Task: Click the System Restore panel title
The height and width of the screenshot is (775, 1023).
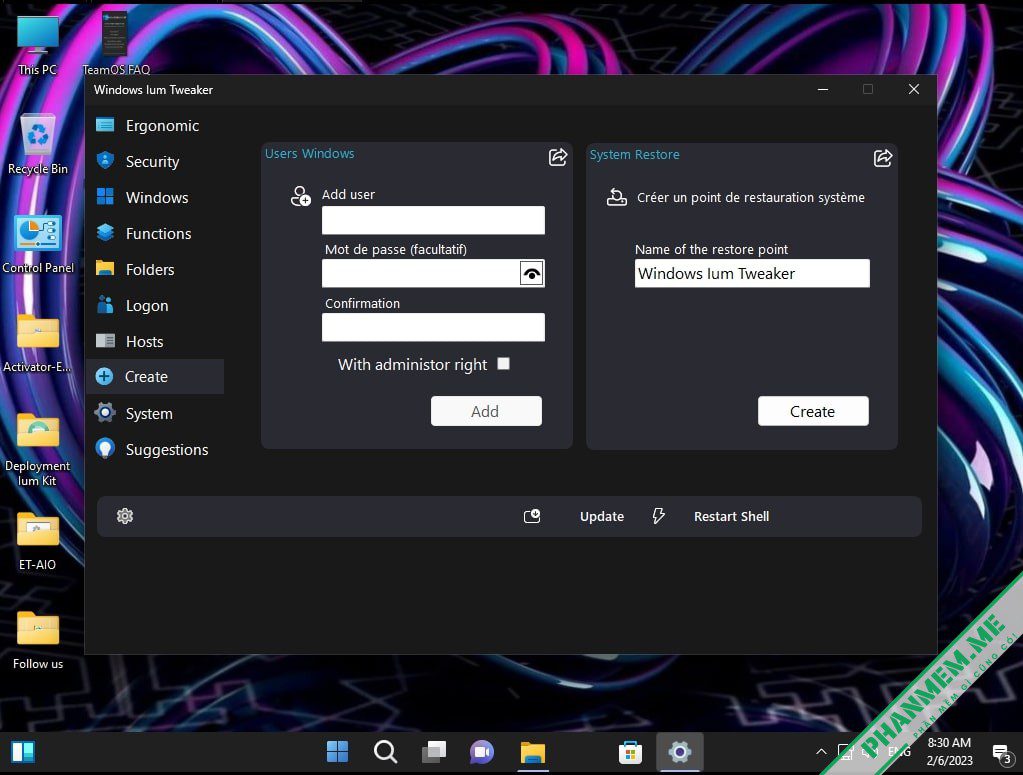Action: coord(635,155)
